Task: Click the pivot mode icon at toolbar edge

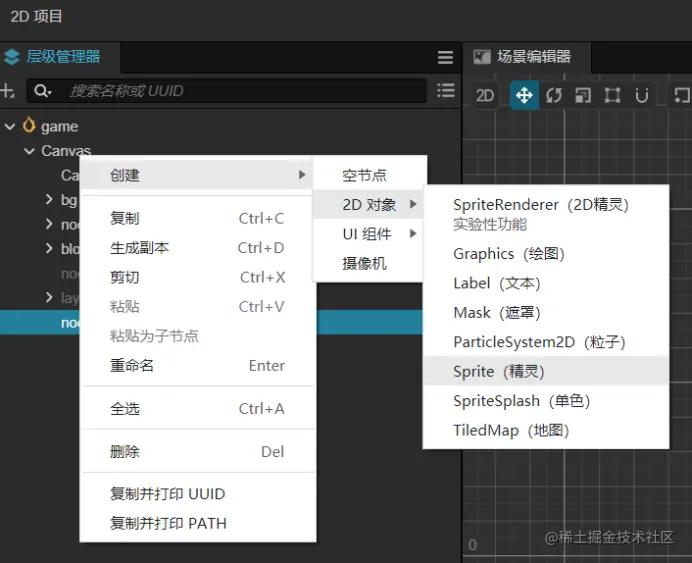Action: 682,95
